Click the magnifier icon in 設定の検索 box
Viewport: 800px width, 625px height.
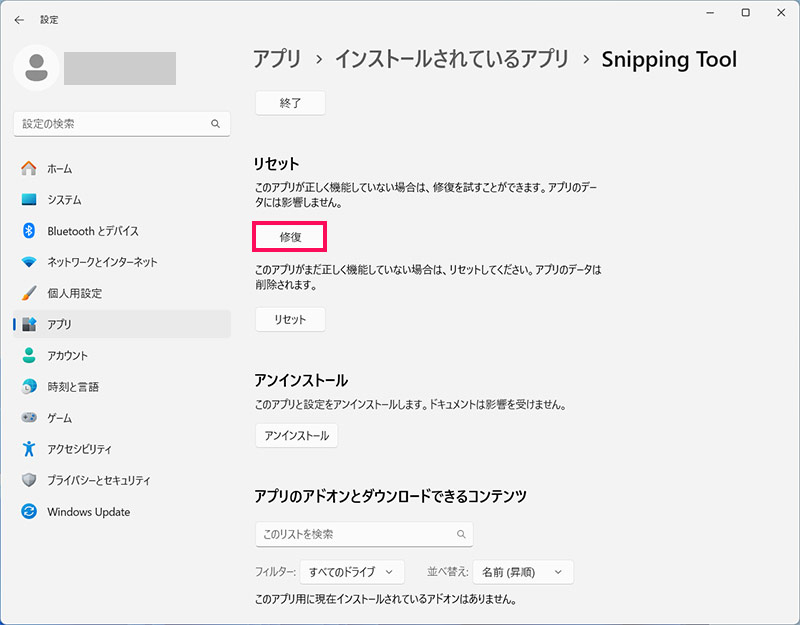click(x=215, y=123)
